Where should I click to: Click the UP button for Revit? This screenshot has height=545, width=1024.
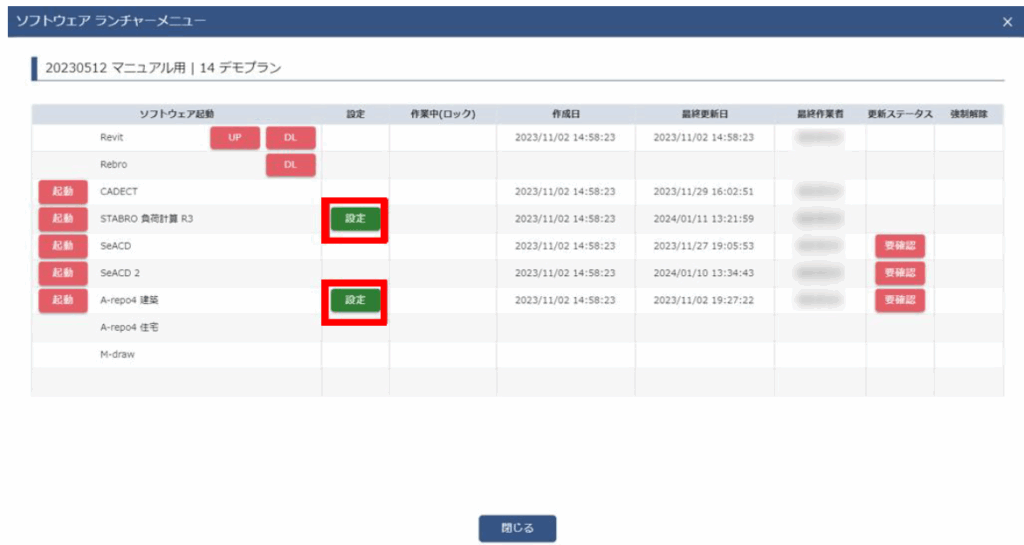tap(235, 138)
